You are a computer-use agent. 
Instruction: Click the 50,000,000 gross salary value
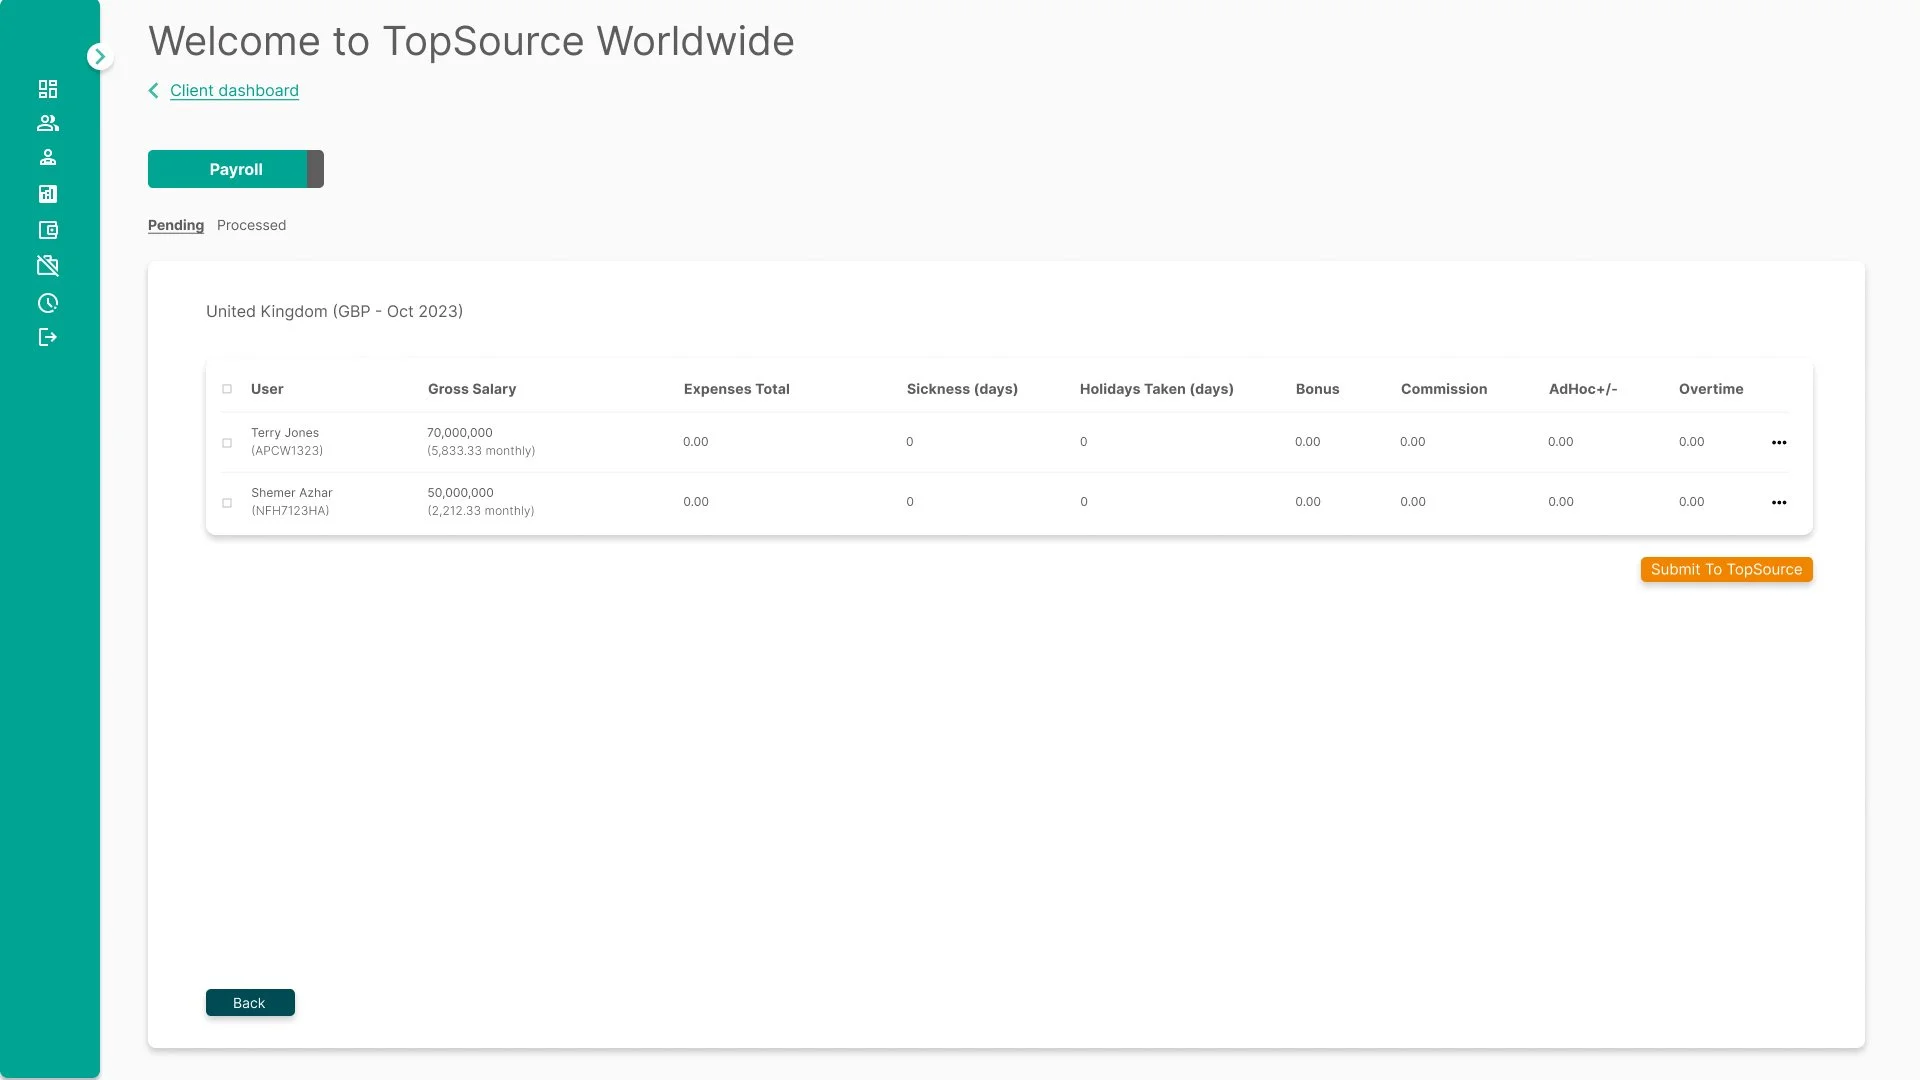pos(460,493)
